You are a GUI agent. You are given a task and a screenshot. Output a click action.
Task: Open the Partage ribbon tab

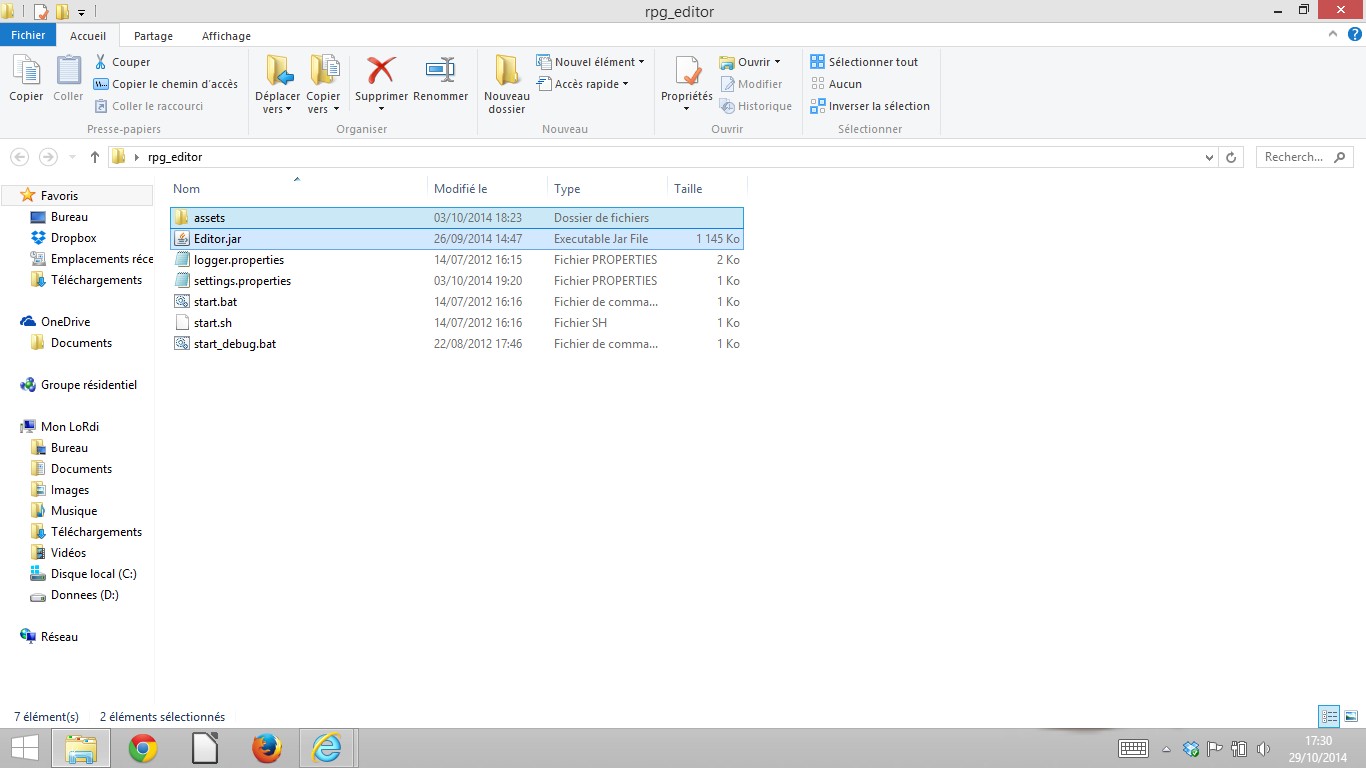[x=153, y=36]
